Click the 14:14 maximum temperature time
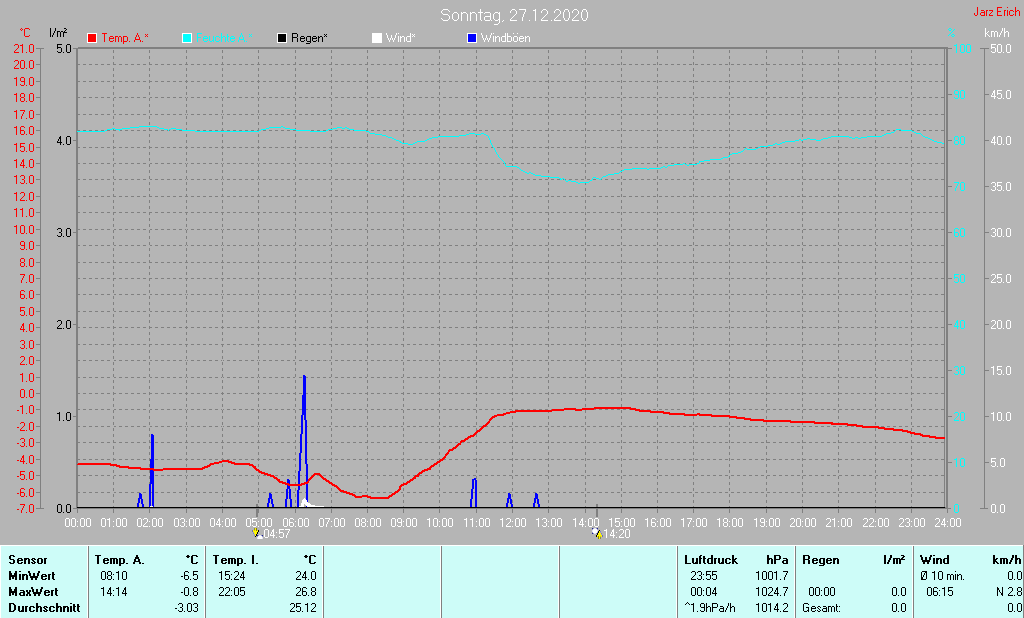The height and width of the screenshot is (618, 1024). 114,592
